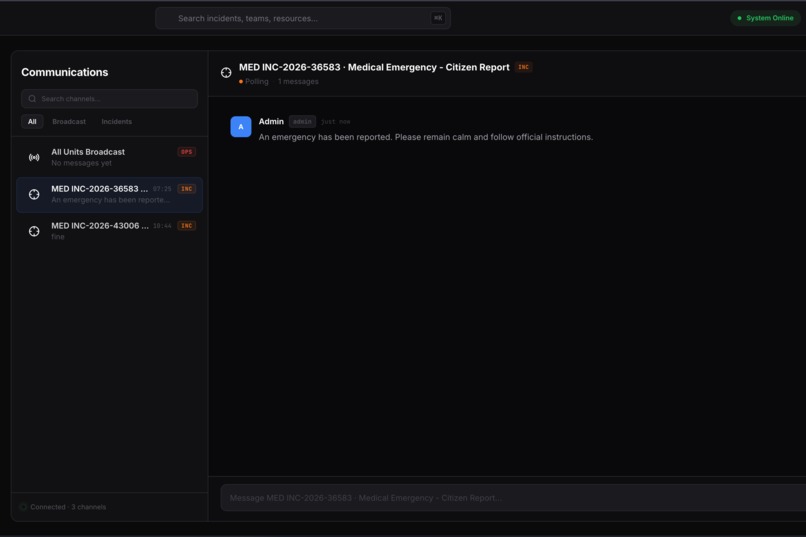The height and width of the screenshot is (537, 806).
Task: Click the 'No messages yet' preview text
Action: tap(81, 163)
